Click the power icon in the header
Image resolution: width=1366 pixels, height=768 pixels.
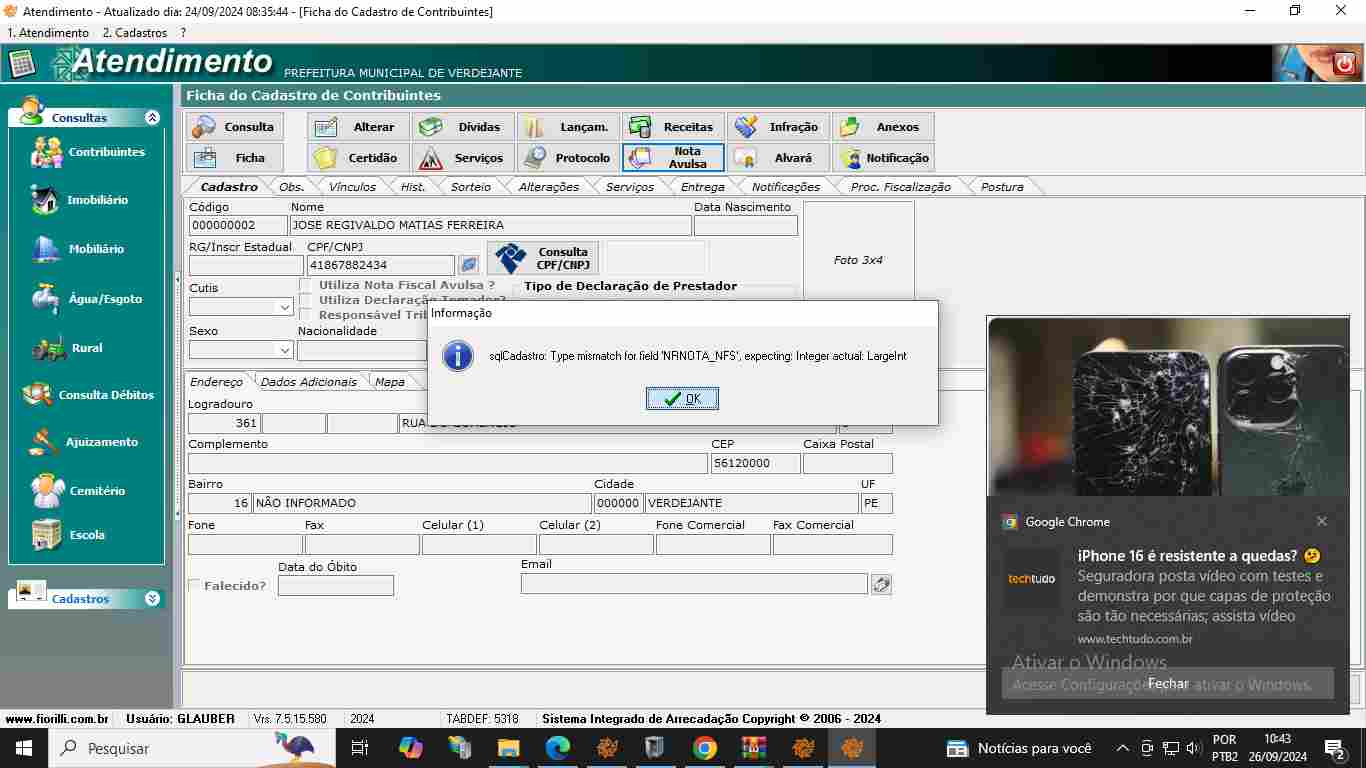(x=1344, y=65)
